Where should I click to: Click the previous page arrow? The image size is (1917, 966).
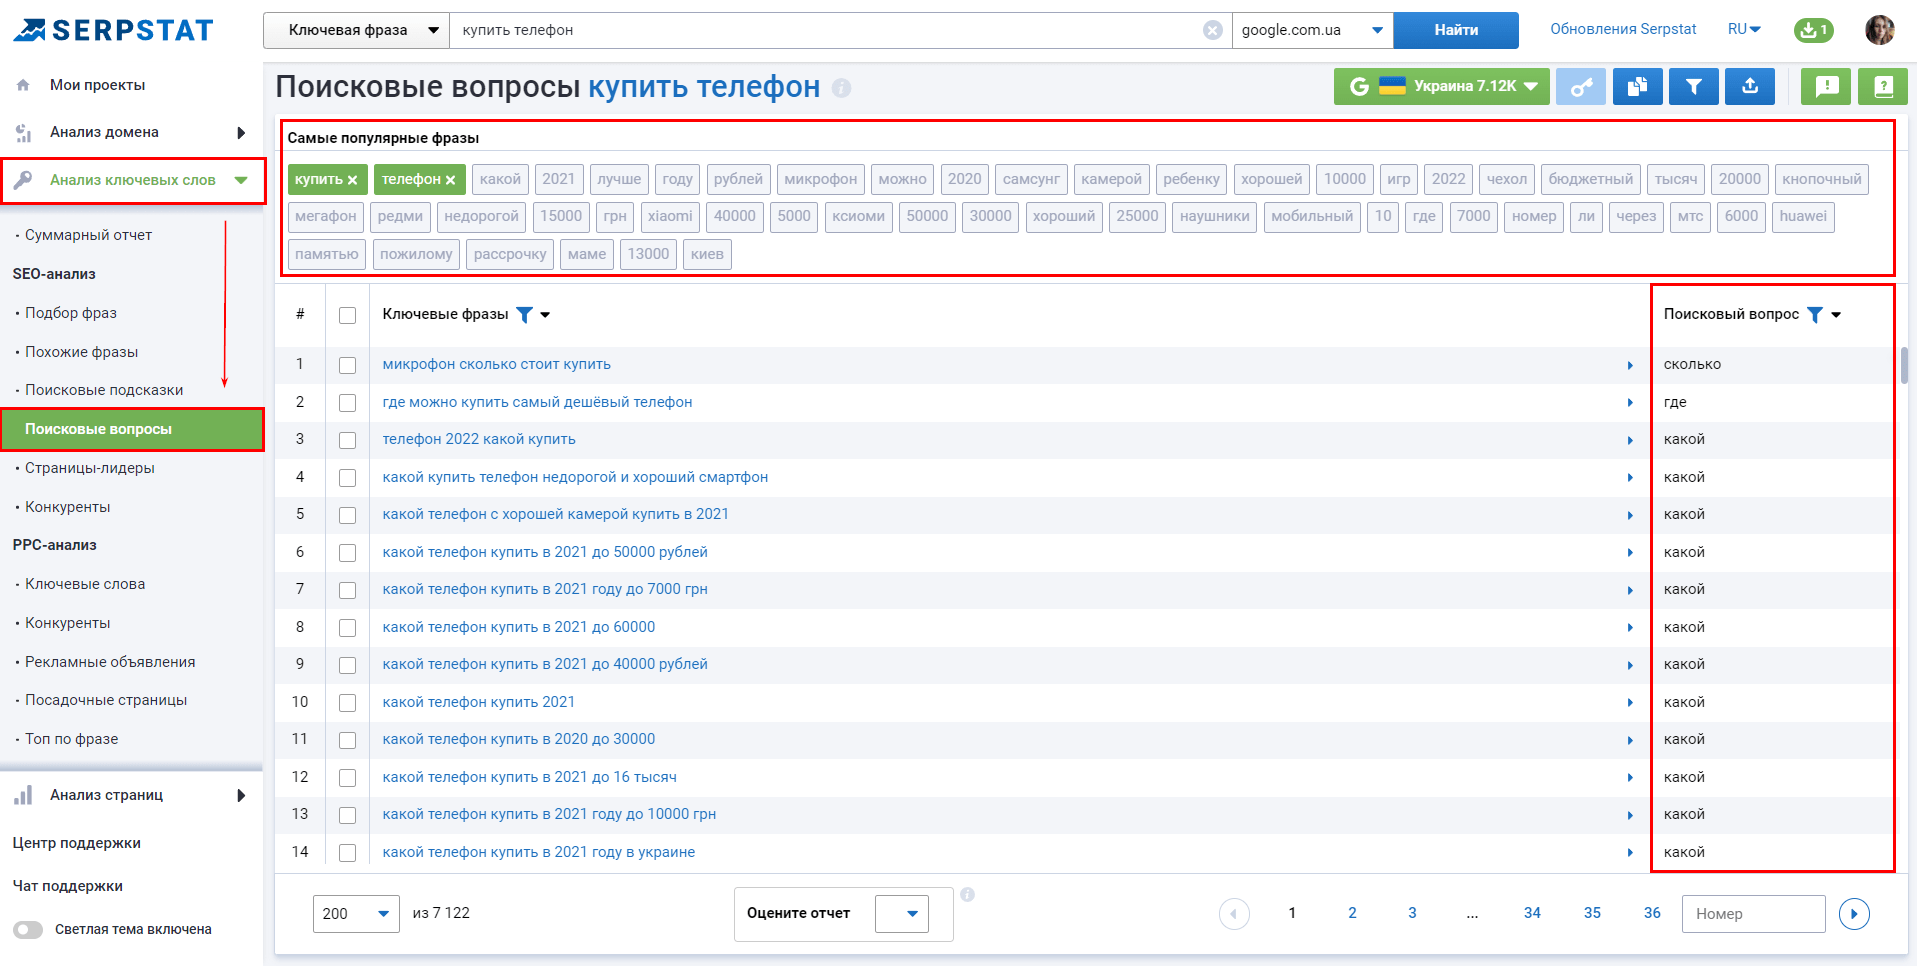(x=1234, y=914)
